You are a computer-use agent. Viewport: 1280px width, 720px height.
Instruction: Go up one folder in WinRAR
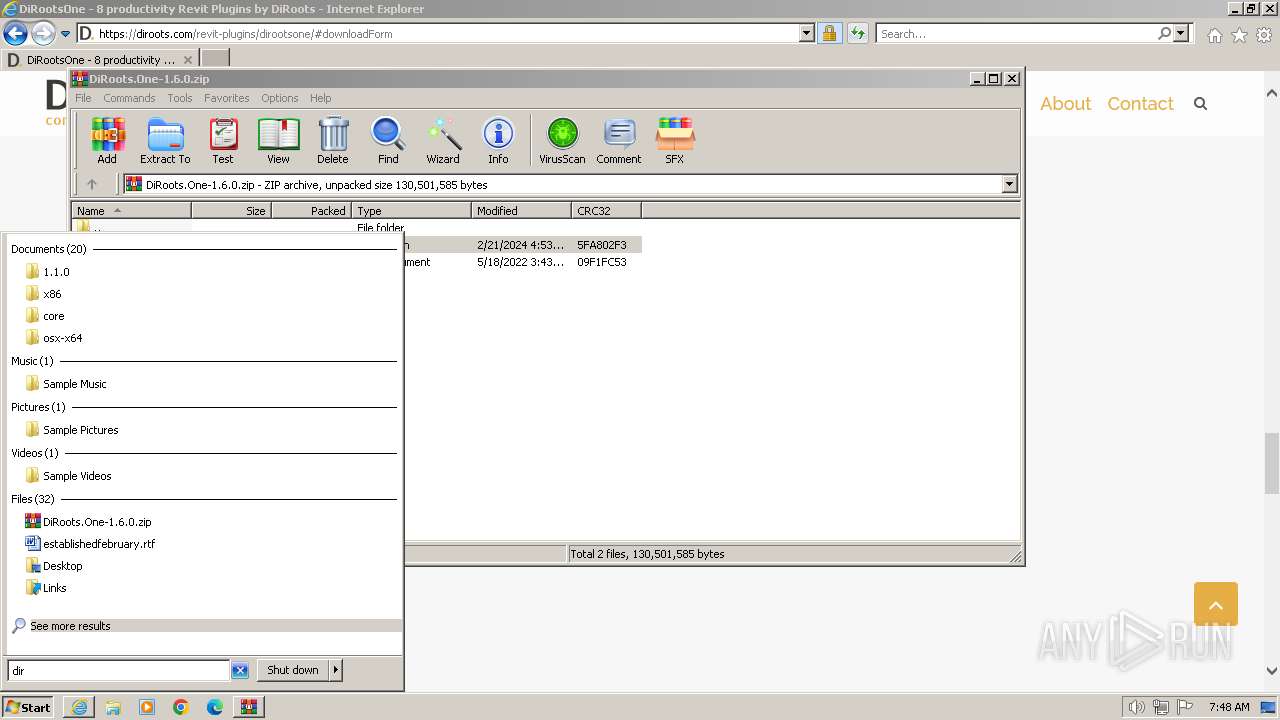[92, 184]
